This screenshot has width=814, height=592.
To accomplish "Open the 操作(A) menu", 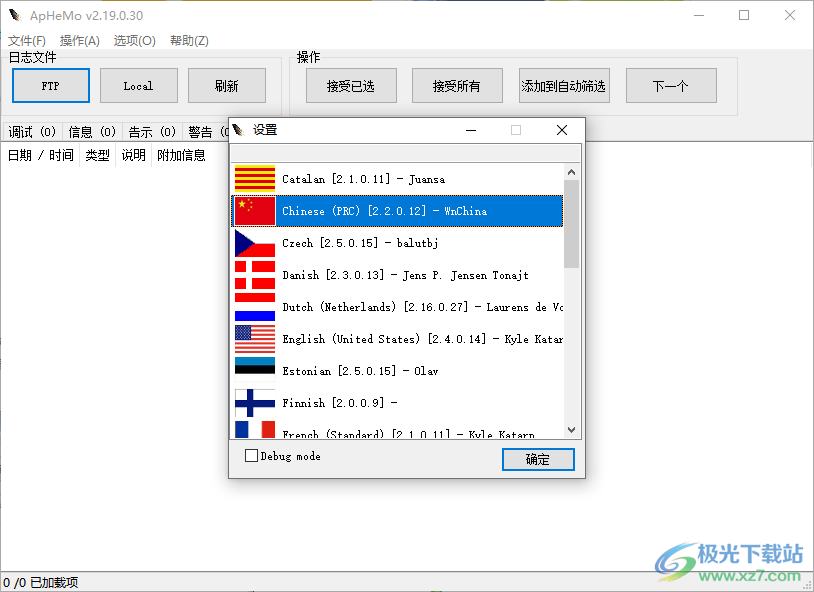I will coord(79,41).
